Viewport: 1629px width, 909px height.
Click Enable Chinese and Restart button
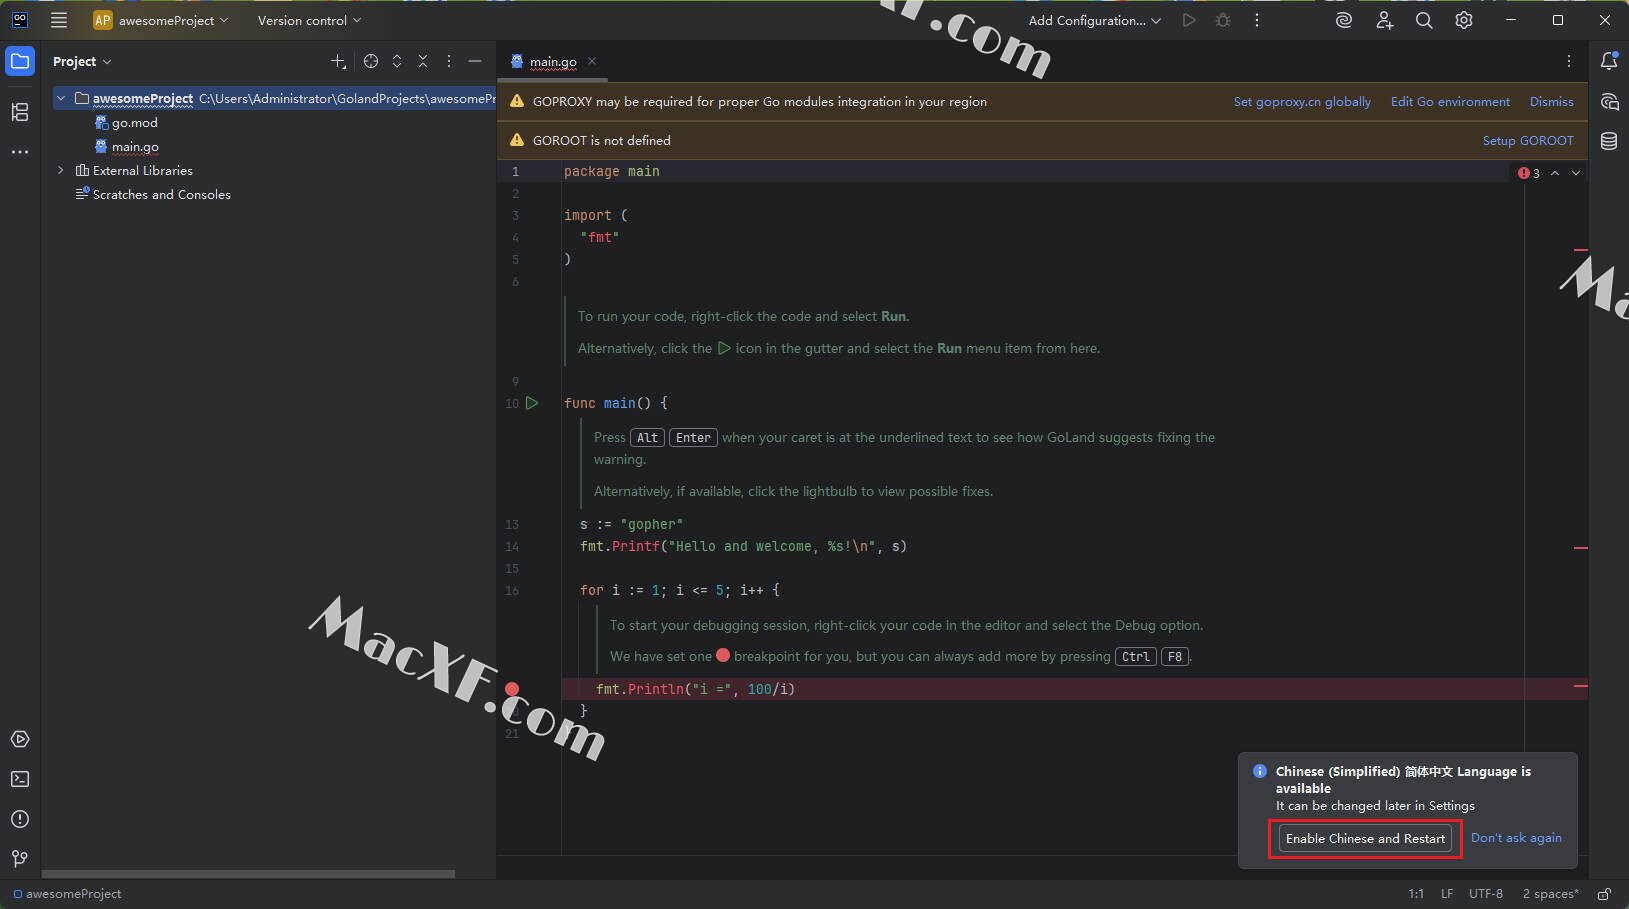(x=1365, y=838)
